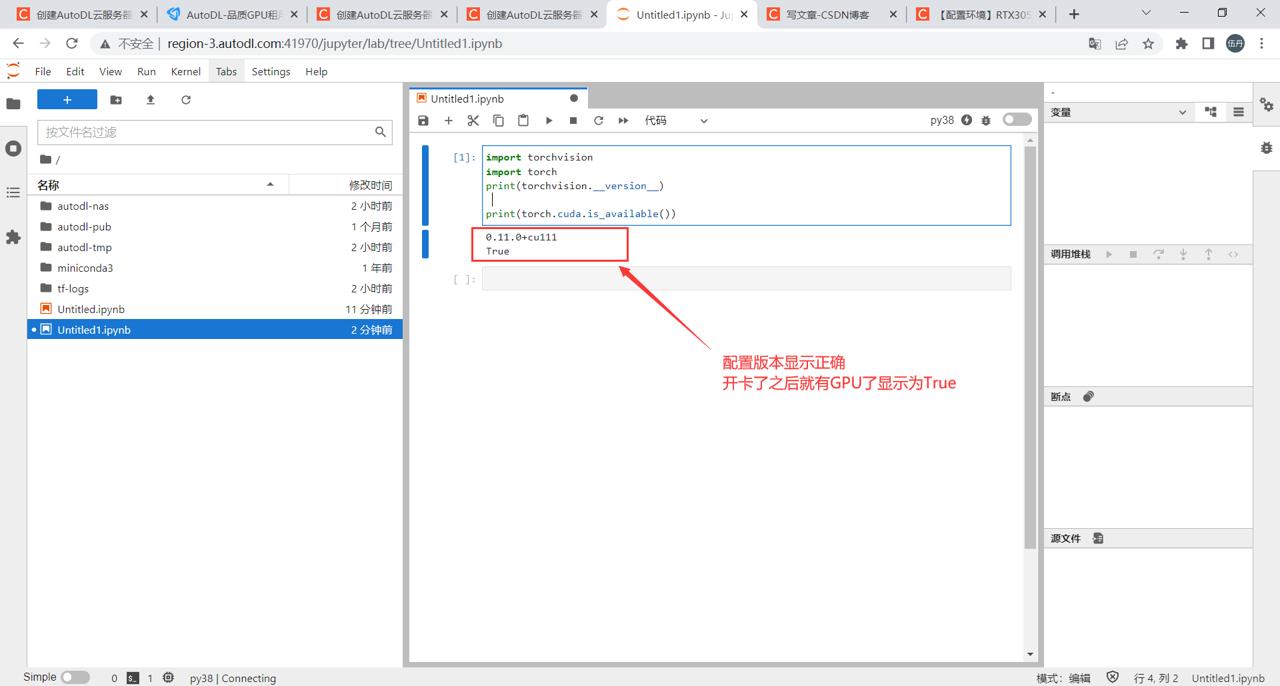This screenshot has height=686, width=1280.
Task: Open the cell type dropdown showing 代码
Action: coord(676,120)
